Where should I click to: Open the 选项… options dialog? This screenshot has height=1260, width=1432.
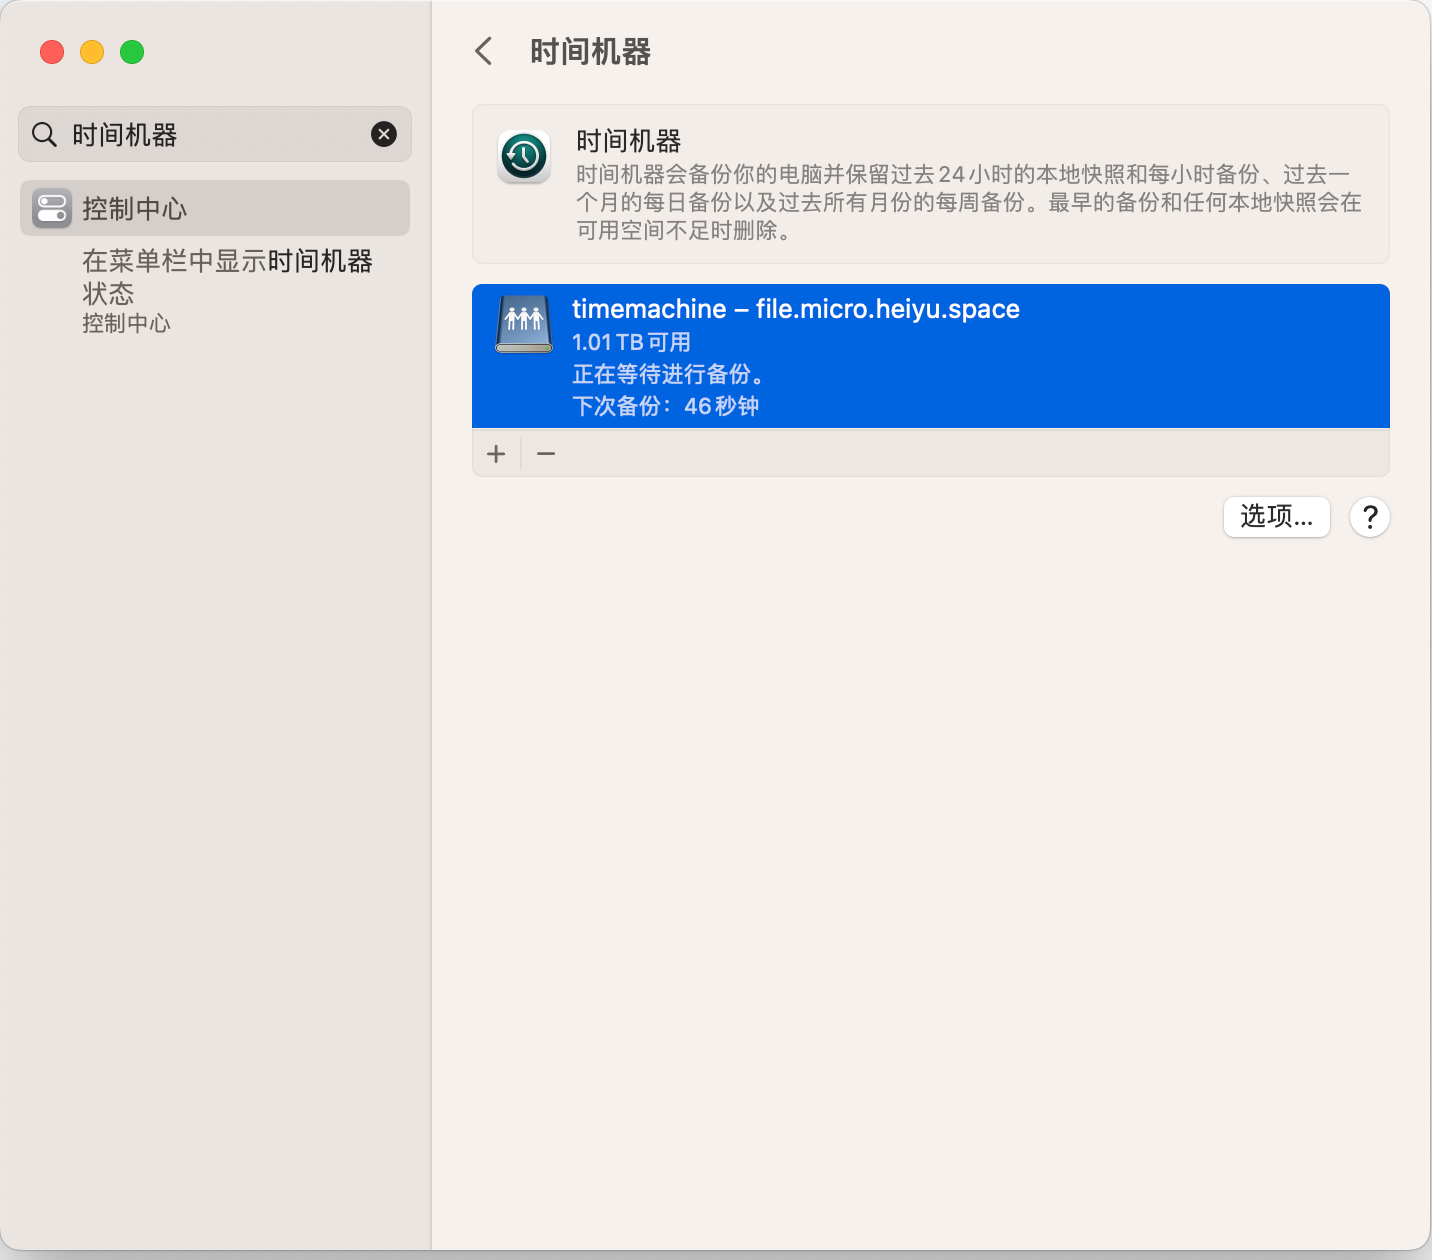(x=1277, y=517)
